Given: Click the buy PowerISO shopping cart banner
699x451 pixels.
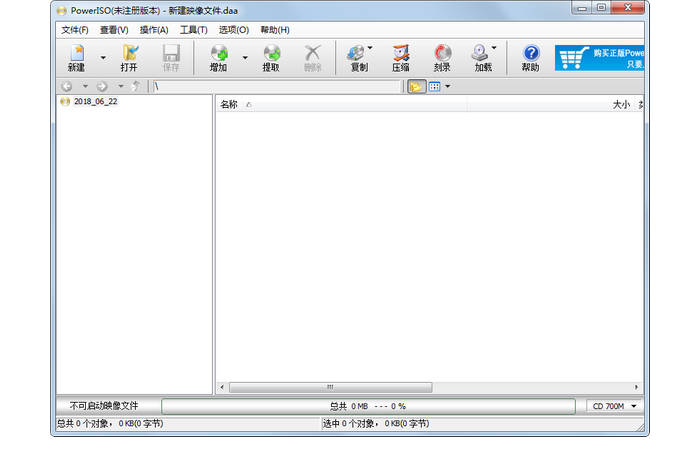Looking at the screenshot, I should 598,58.
